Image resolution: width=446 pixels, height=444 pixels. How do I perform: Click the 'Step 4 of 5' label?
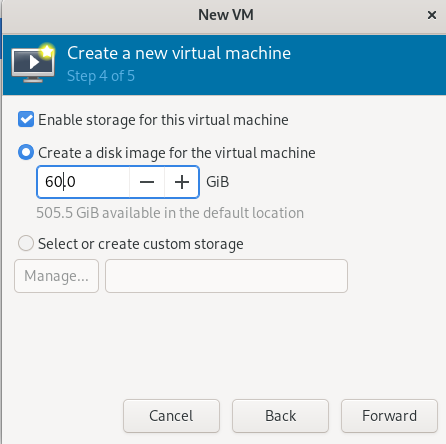(101, 76)
